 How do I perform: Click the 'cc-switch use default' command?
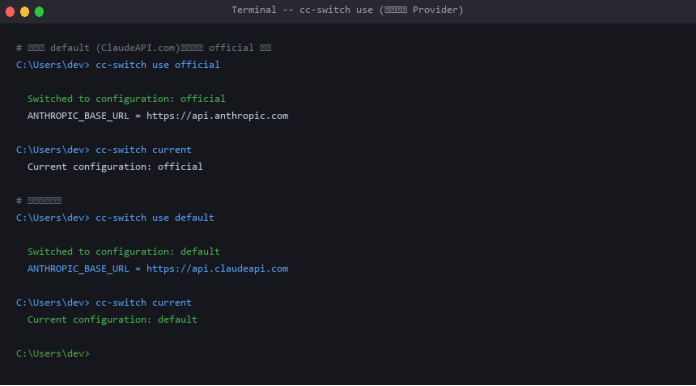pyautogui.click(x=155, y=218)
